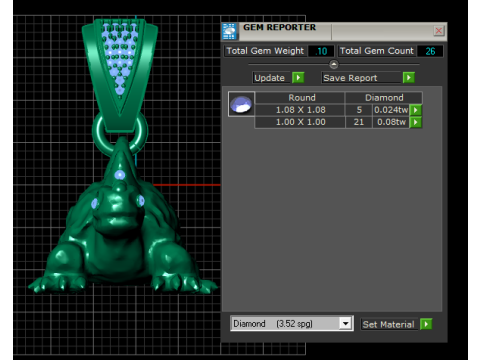Click the Total Gem Weight label
480x360 pixels.
tap(265, 51)
